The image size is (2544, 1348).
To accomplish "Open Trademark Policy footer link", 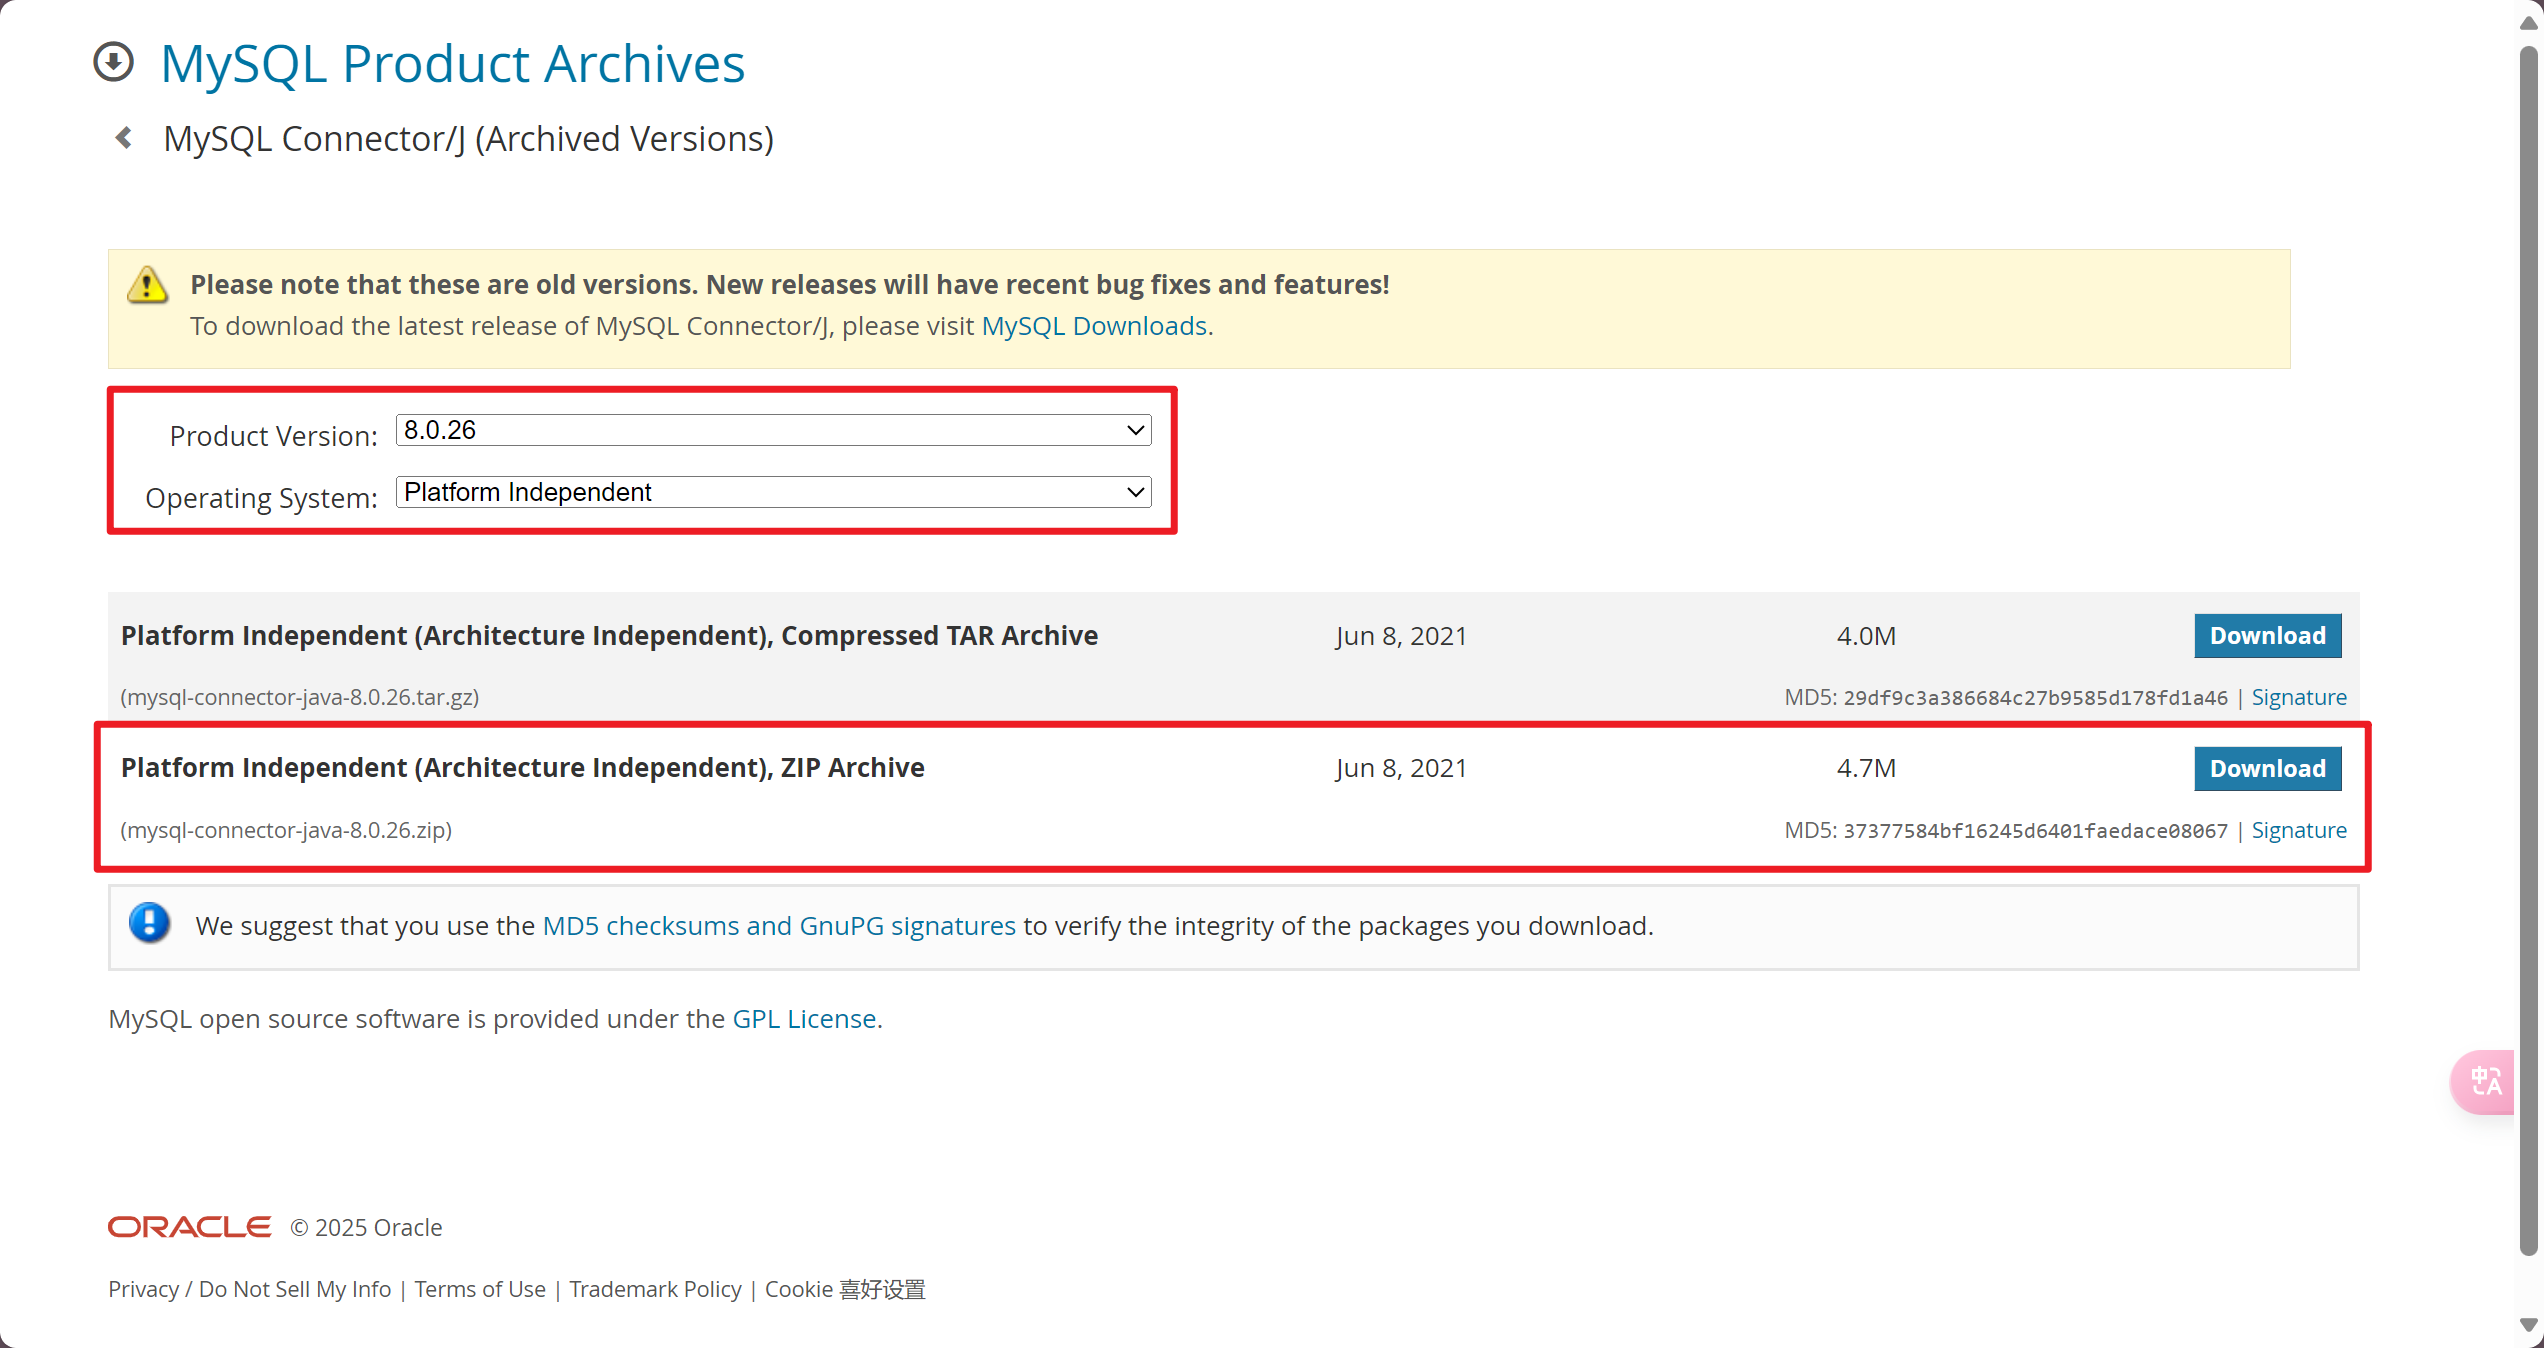I will coord(655,1289).
